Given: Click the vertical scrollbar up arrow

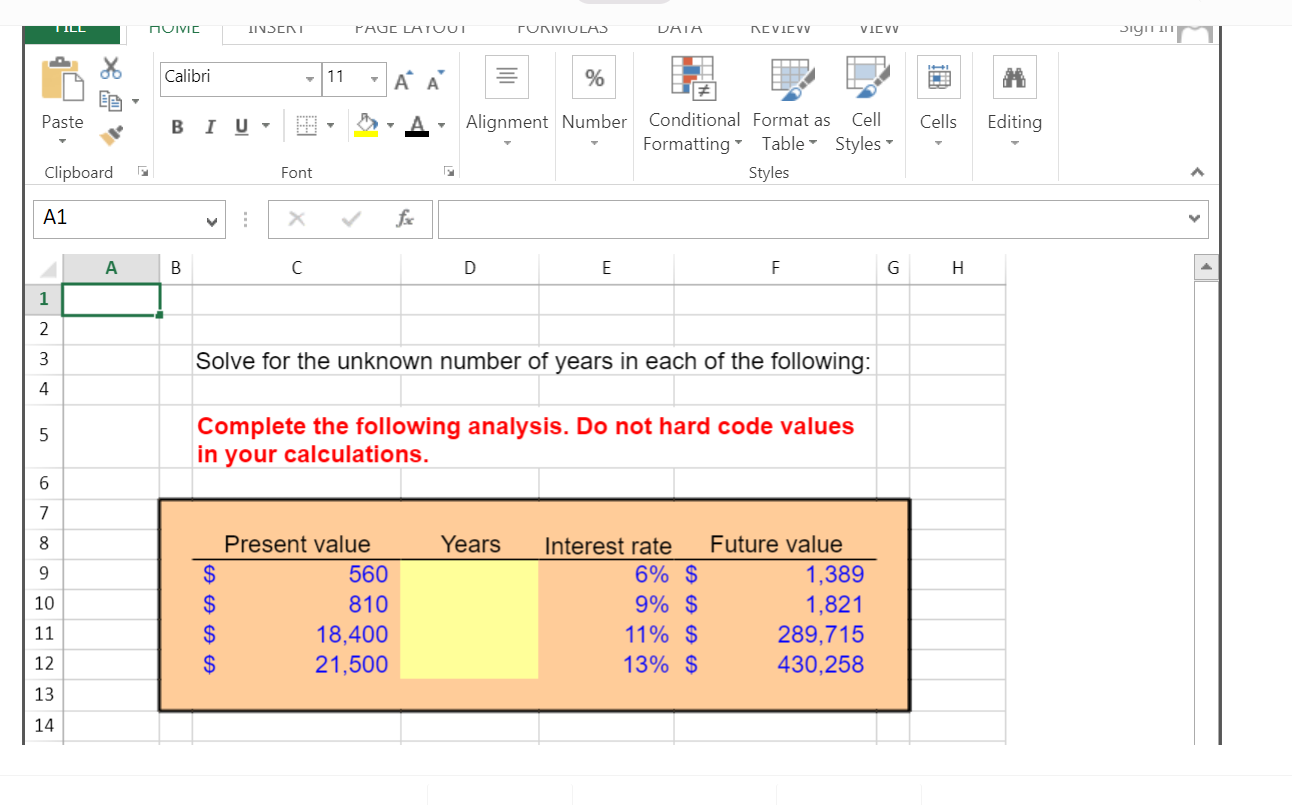Looking at the screenshot, I should pyautogui.click(x=1206, y=269).
